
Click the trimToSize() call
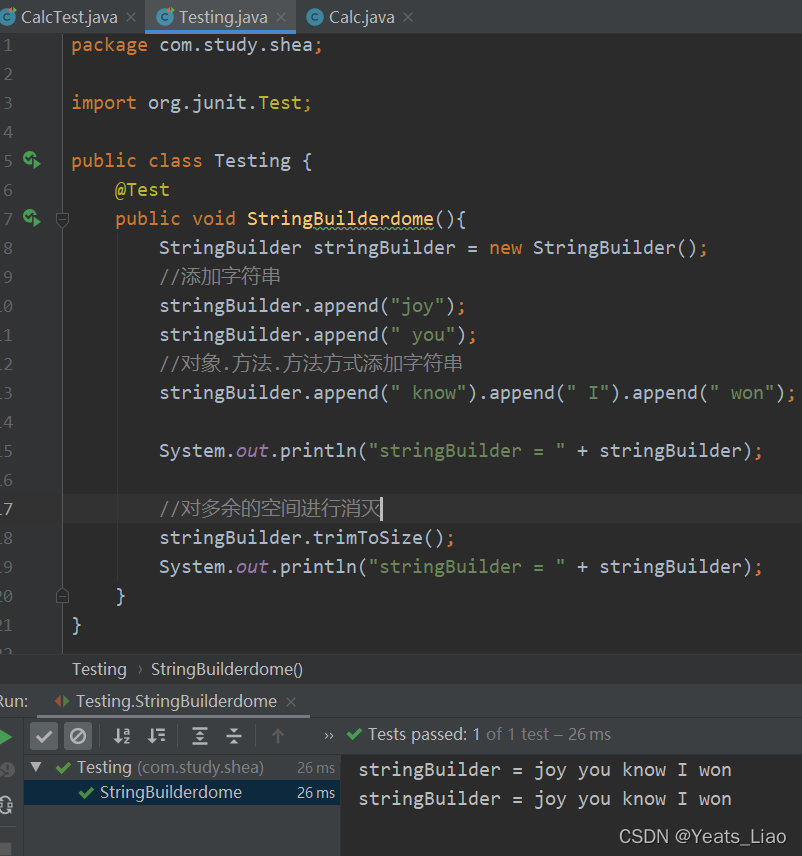378,538
